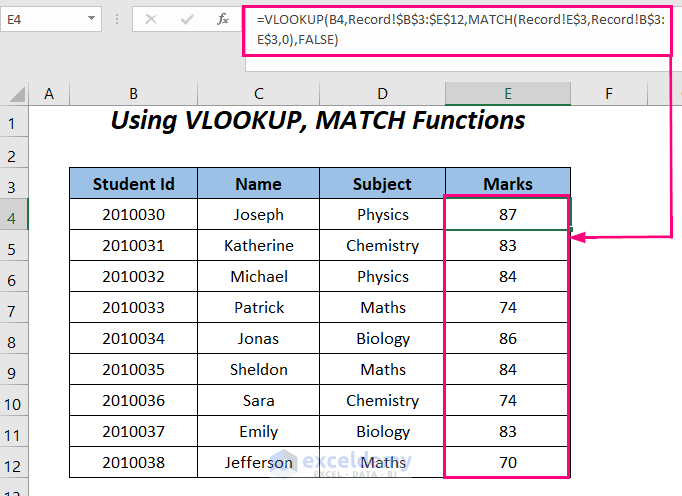Viewport: 682px width, 496px height.
Task: Click the Student Id header cell
Action: [133, 184]
